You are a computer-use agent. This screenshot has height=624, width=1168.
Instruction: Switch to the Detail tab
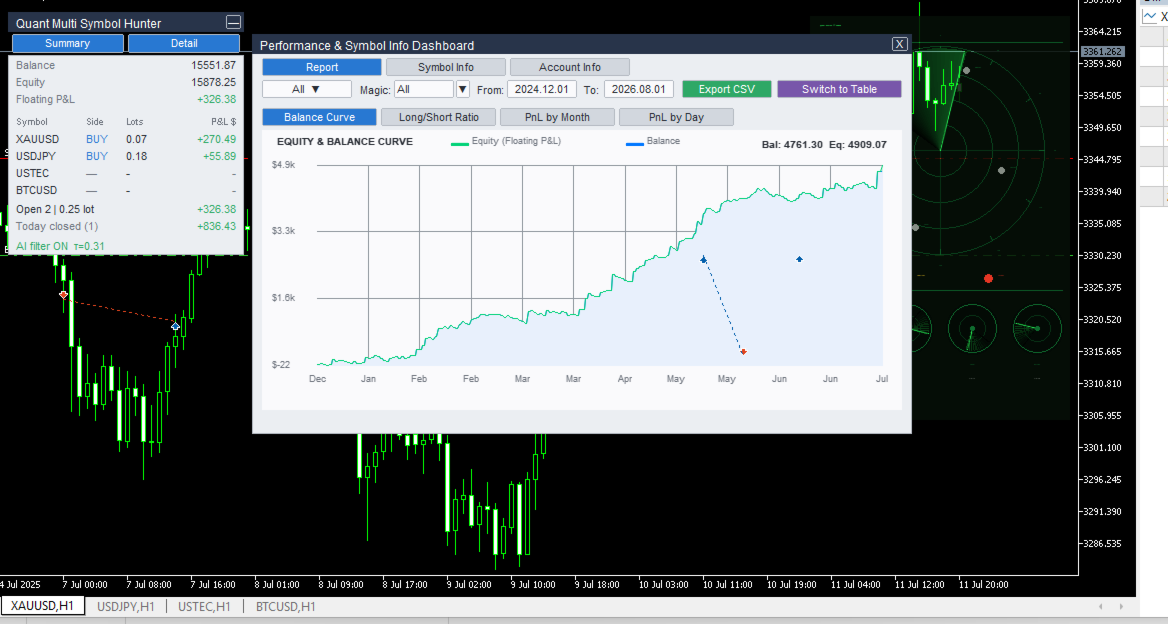tap(184, 43)
